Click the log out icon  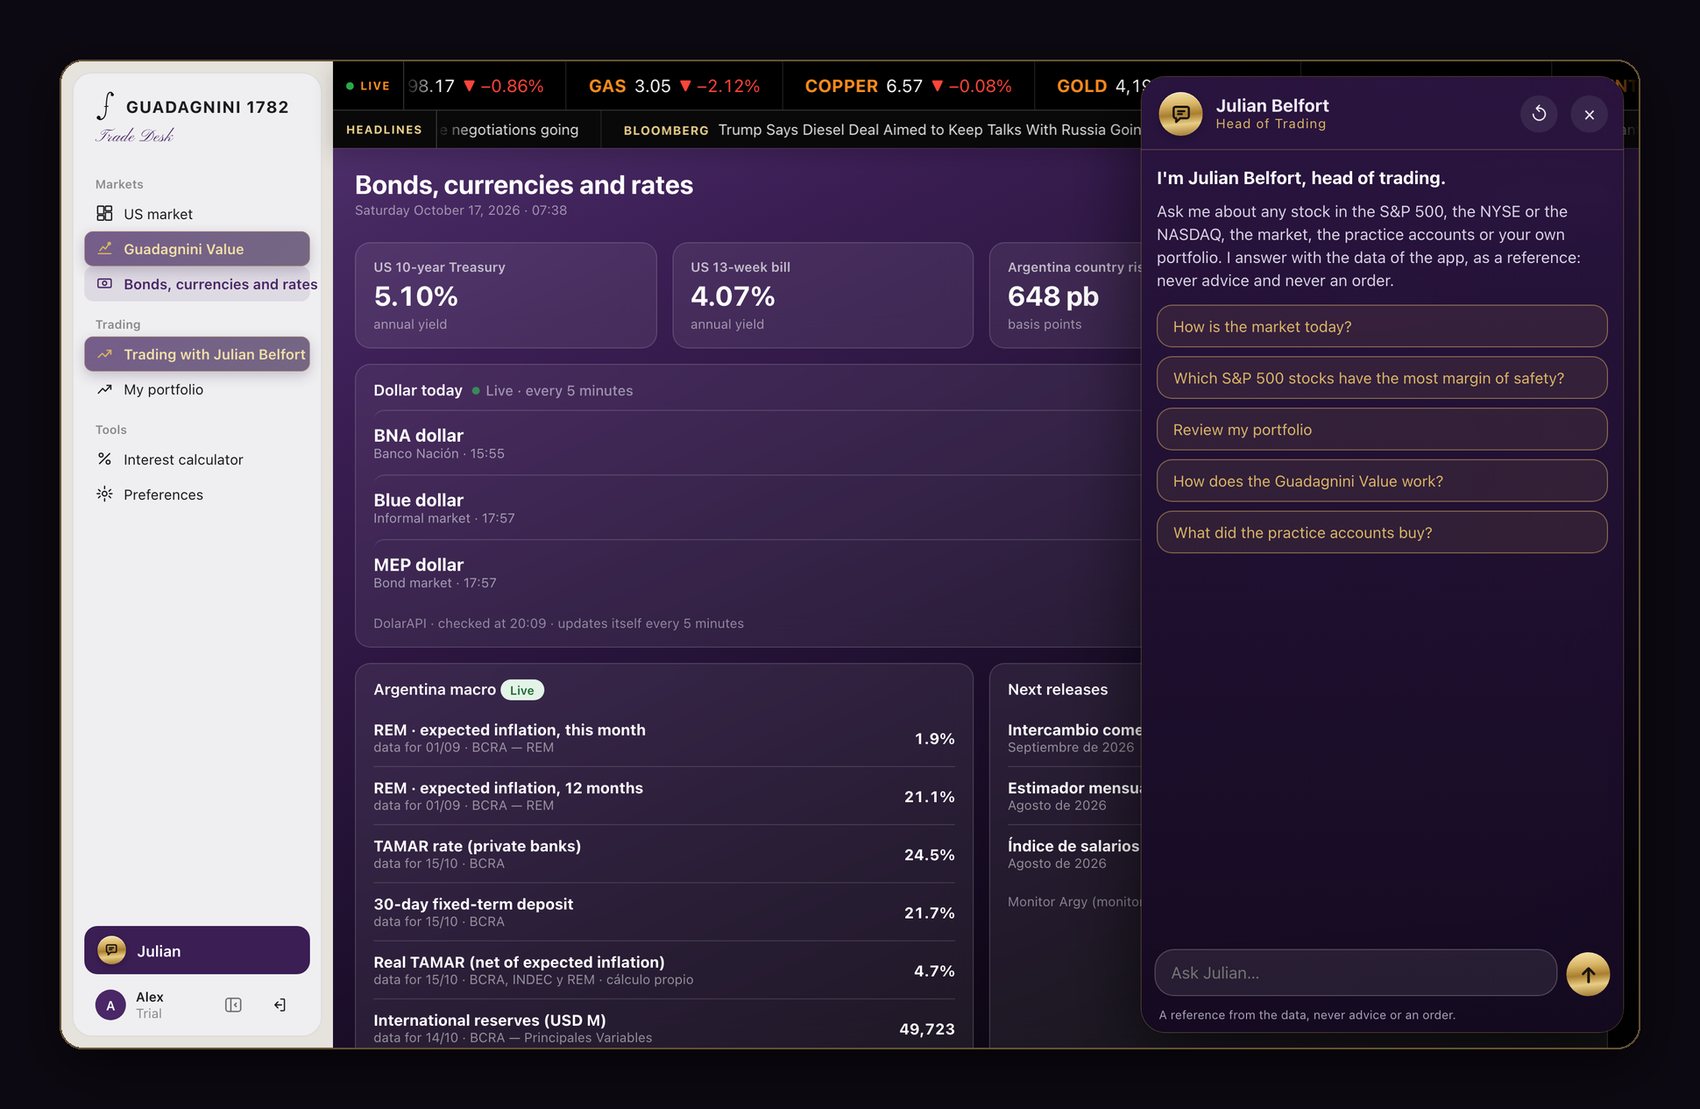coord(280,1005)
